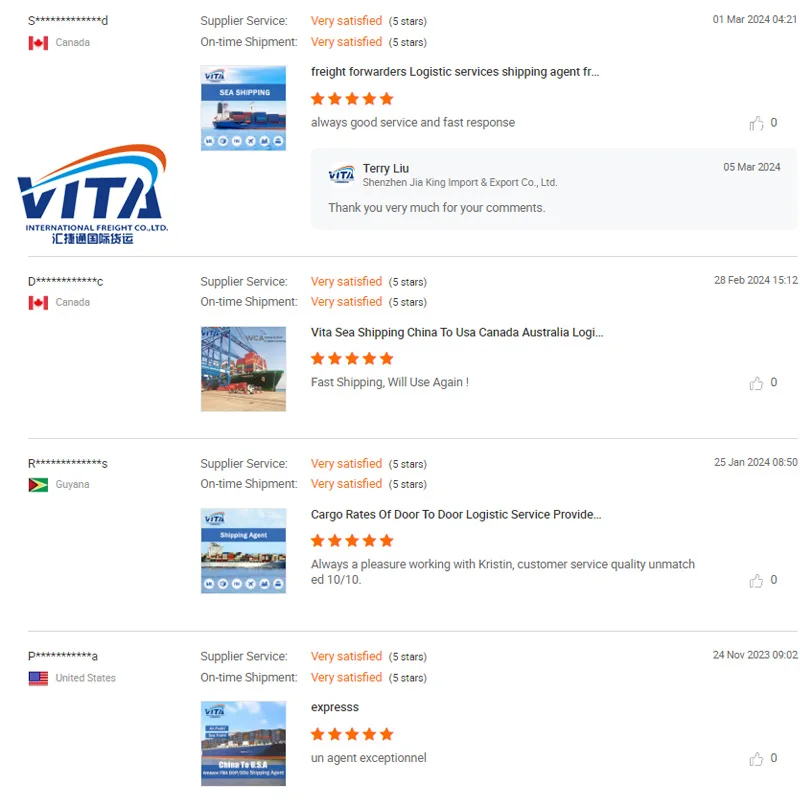800x800 pixels.
Task: Open 'Cargo Rates Of Door To Door' link
Action: tap(456, 514)
